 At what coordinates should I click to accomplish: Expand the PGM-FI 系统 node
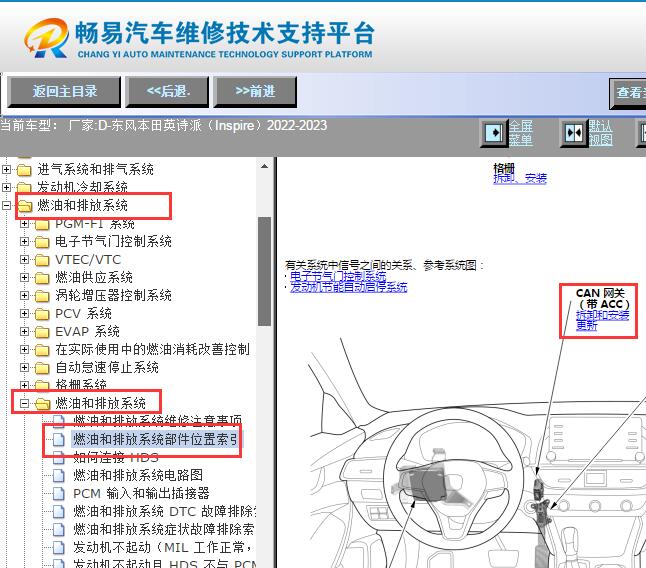coord(25,224)
